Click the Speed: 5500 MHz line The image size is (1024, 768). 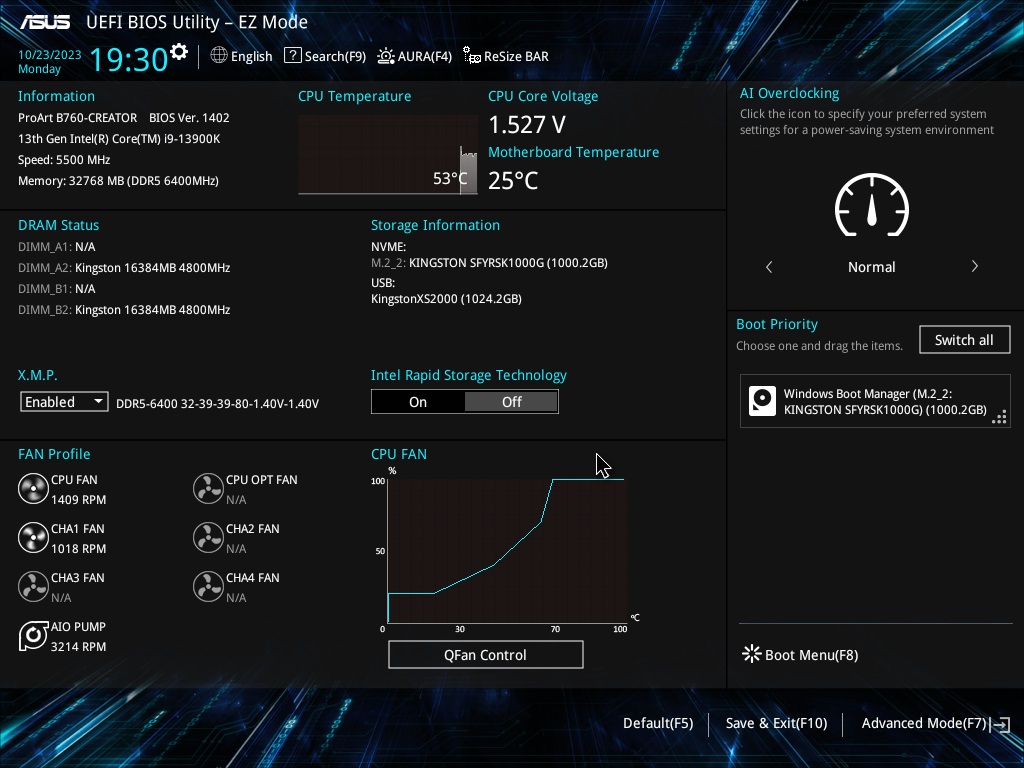(x=64, y=159)
